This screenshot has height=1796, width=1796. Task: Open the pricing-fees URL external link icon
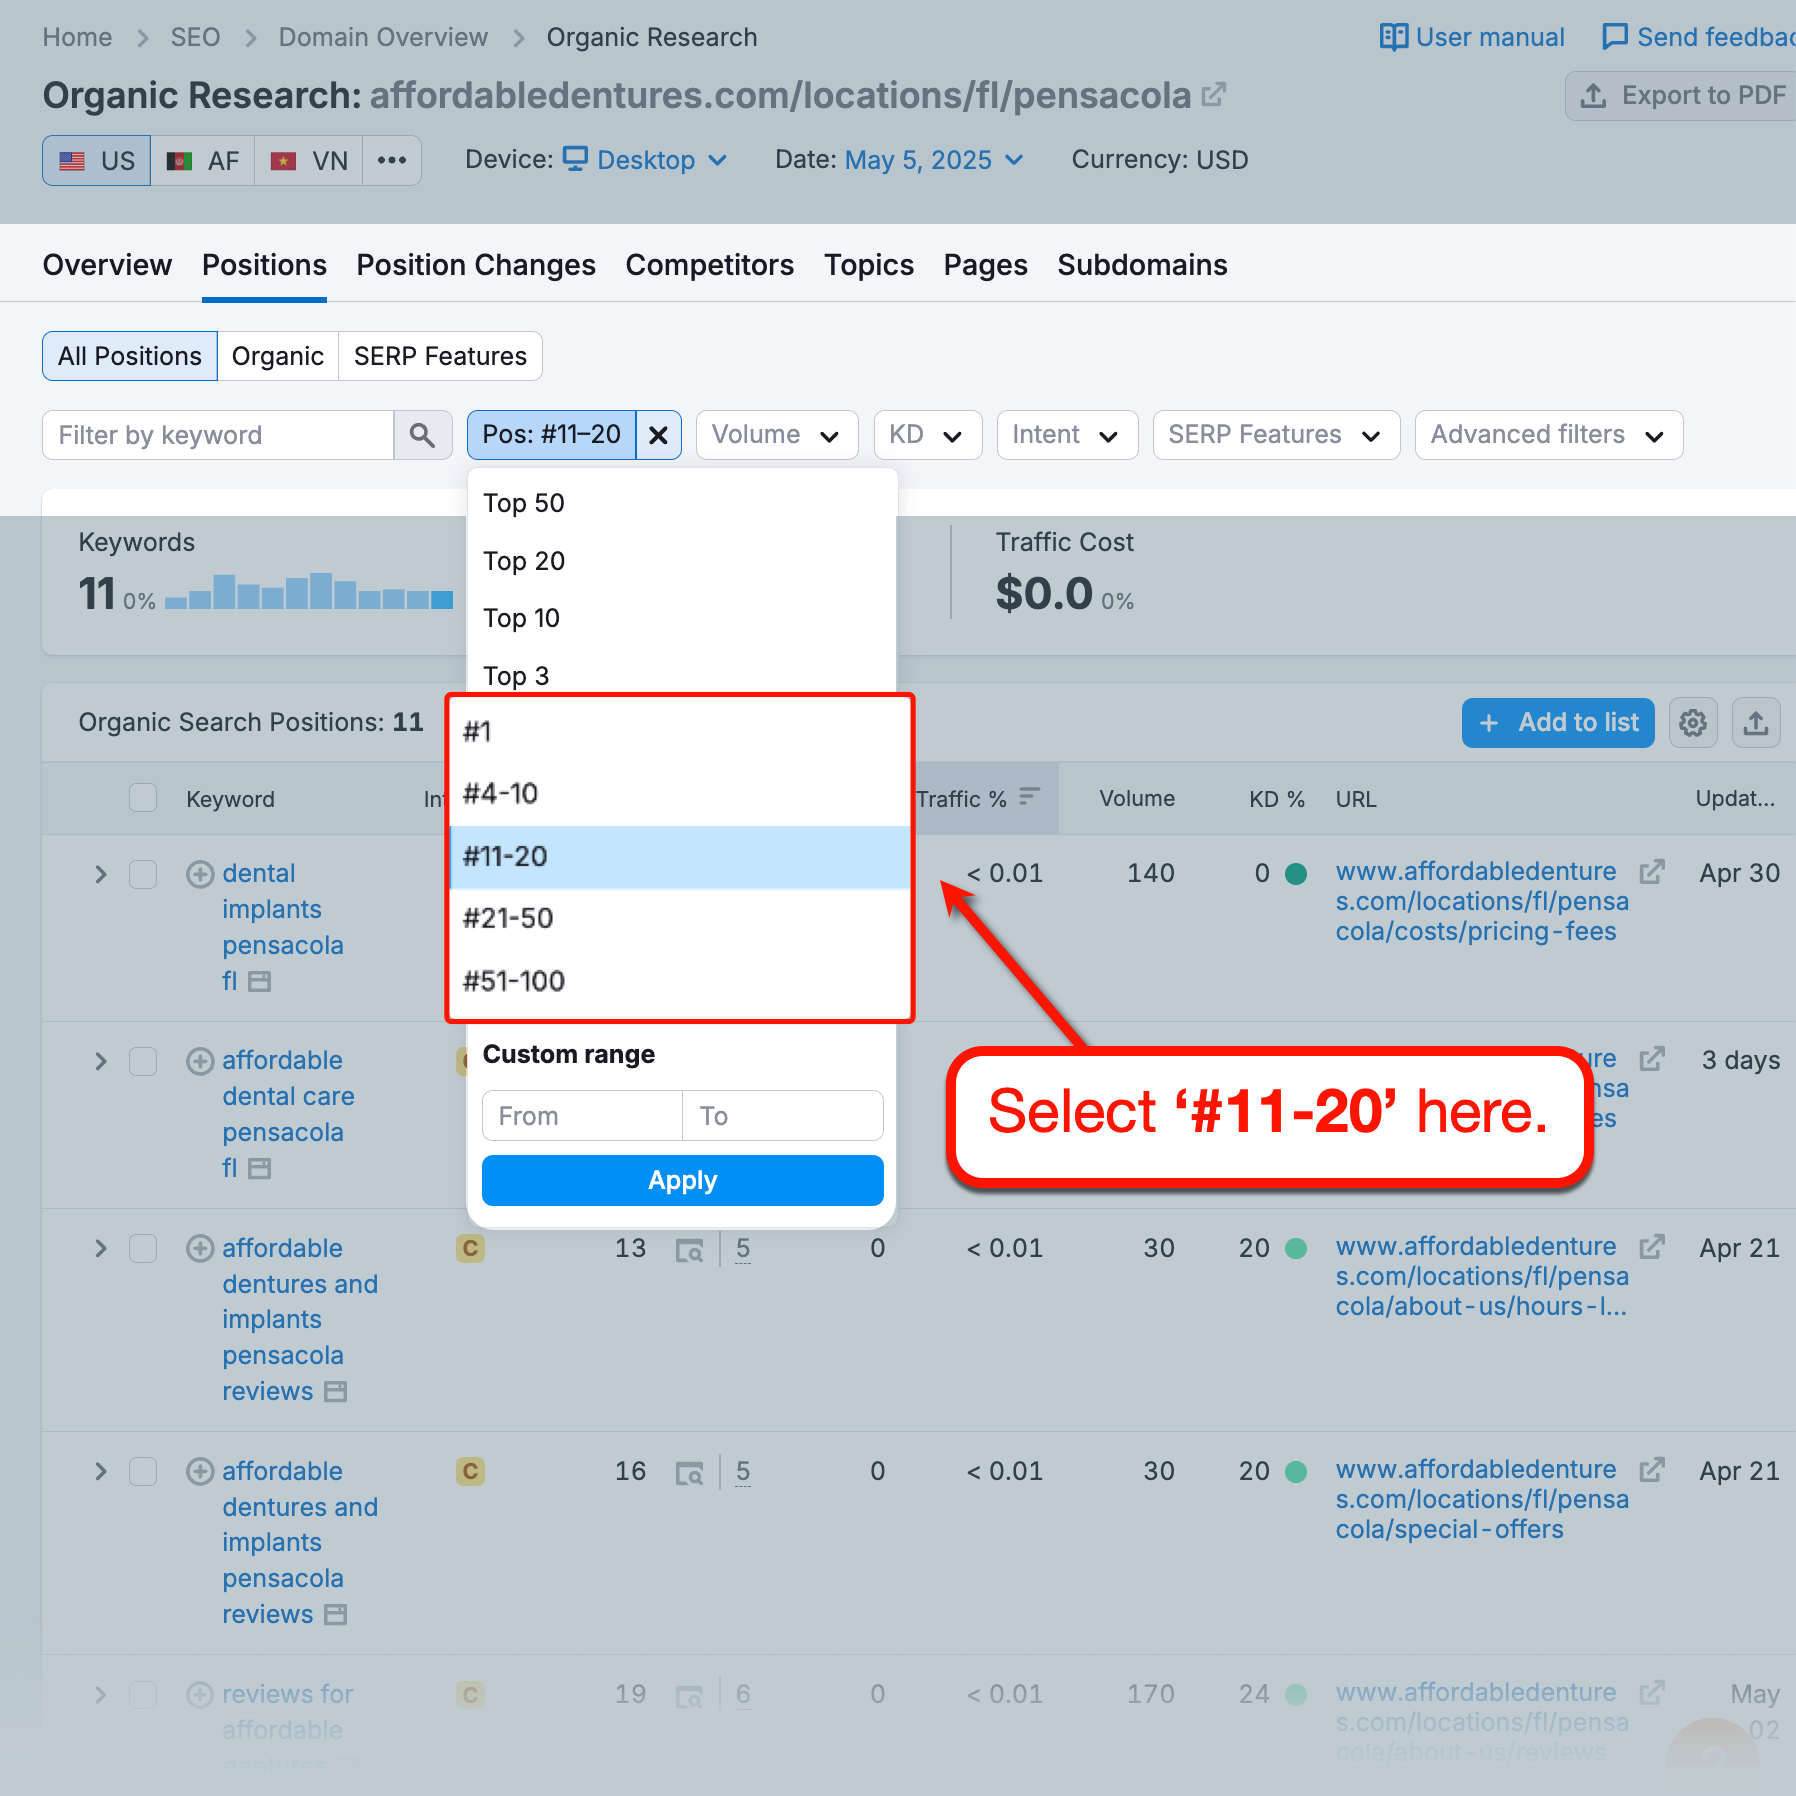[x=1651, y=871]
